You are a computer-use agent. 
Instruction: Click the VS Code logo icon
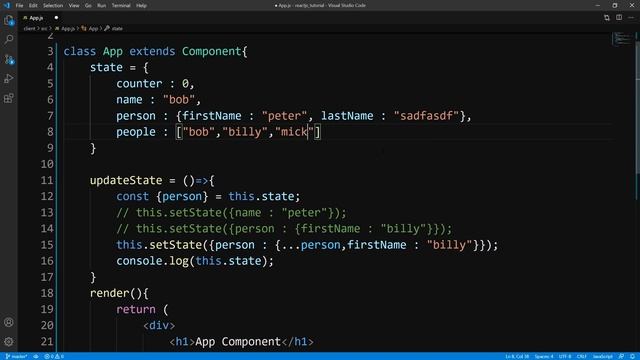[x=7, y=5]
